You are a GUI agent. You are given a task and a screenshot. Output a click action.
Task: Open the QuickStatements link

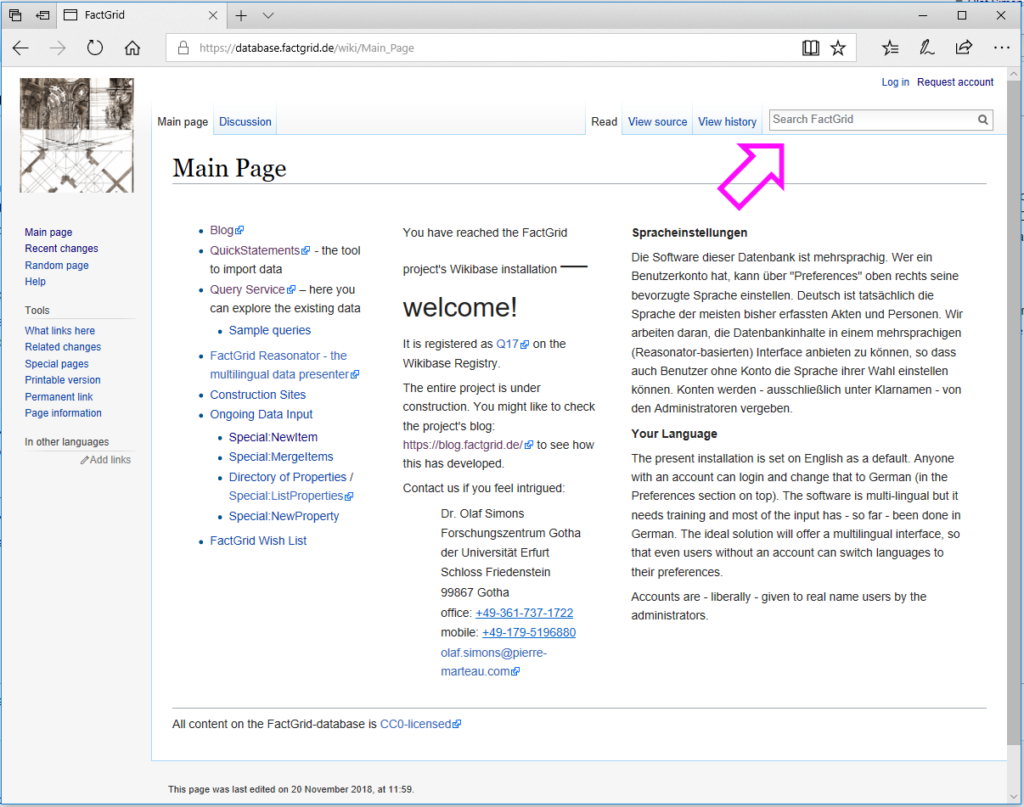[x=259, y=251]
